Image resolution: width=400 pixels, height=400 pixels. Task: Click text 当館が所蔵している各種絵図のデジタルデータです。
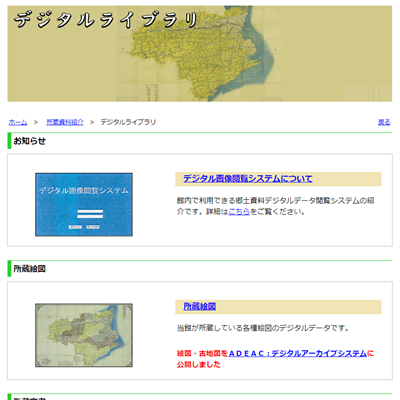[x=263, y=328]
